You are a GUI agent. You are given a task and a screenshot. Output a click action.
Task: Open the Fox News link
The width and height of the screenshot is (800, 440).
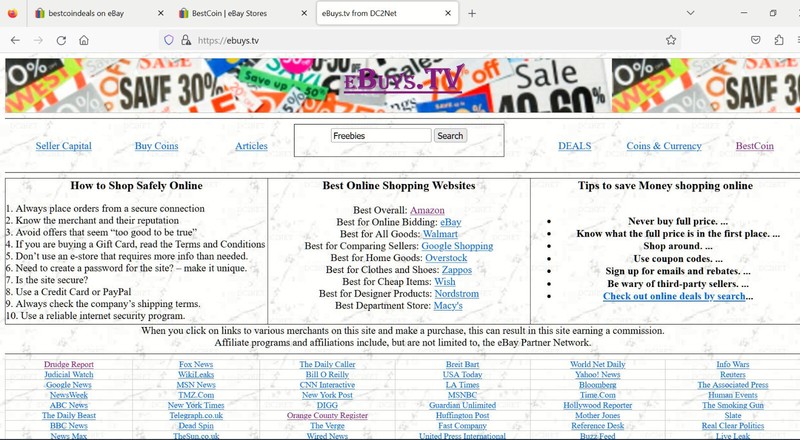(196, 364)
